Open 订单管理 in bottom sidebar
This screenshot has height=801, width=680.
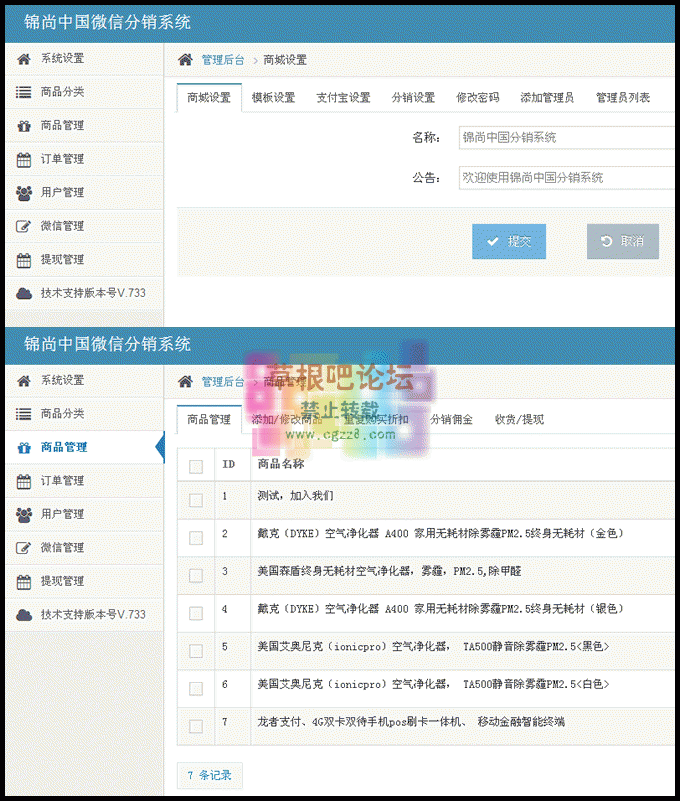(84, 481)
